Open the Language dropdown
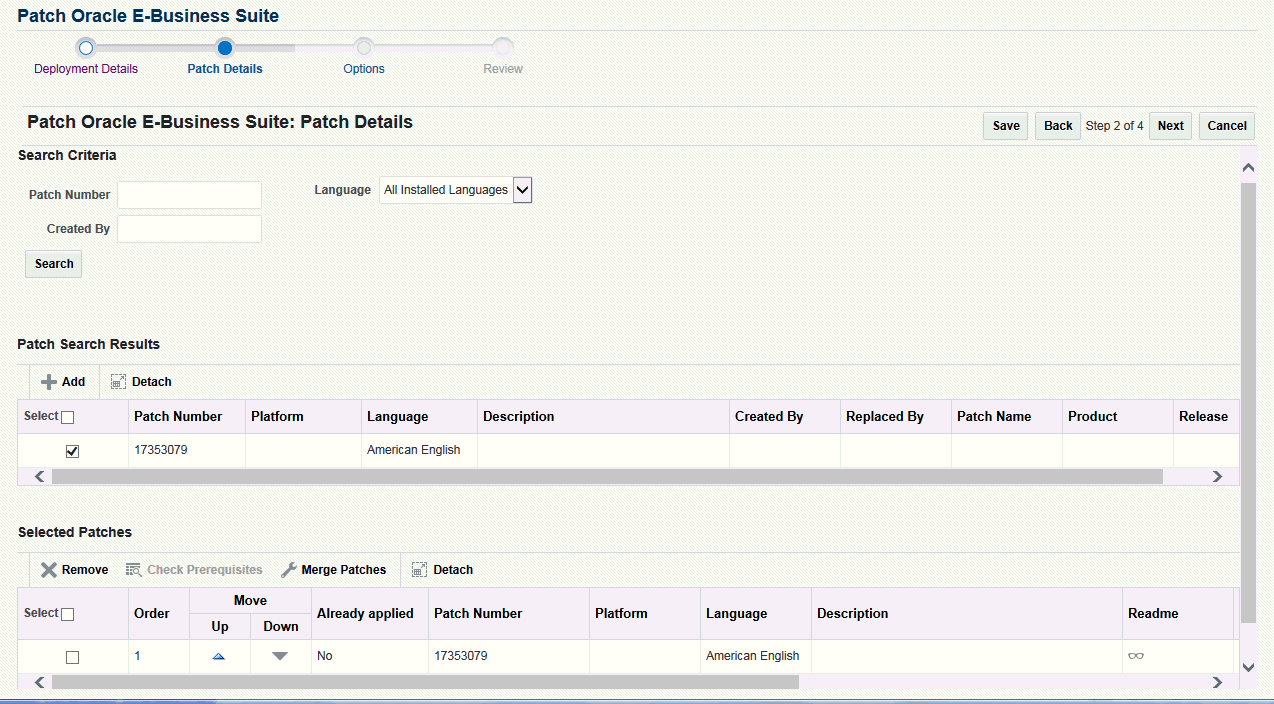Image resolution: width=1274 pixels, height=704 pixels. coord(522,190)
